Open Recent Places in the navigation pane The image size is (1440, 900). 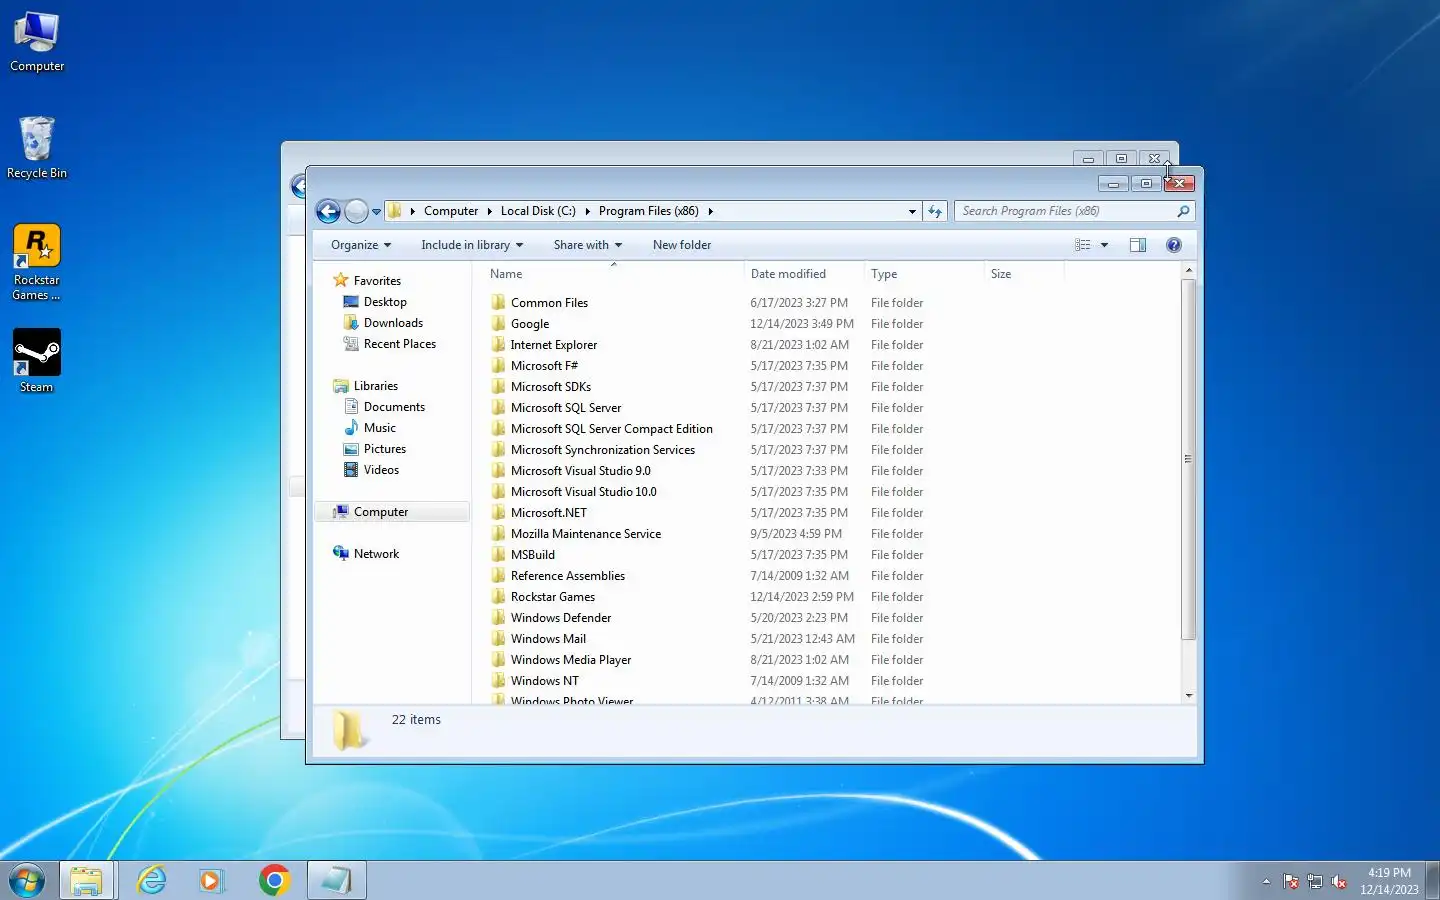(x=400, y=344)
